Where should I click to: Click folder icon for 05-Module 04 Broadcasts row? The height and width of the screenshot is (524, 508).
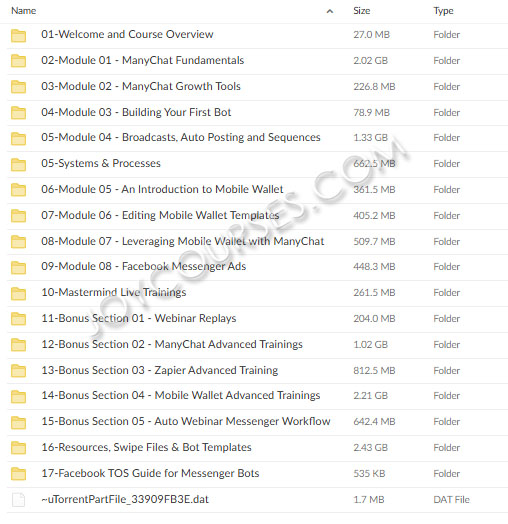(18, 138)
